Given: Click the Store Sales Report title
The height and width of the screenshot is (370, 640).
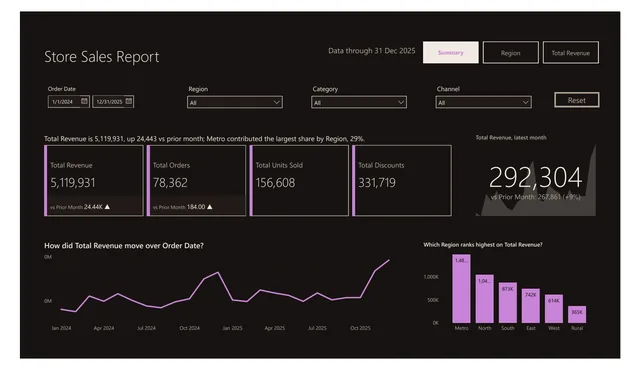Looking at the screenshot, I should [102, 57].
